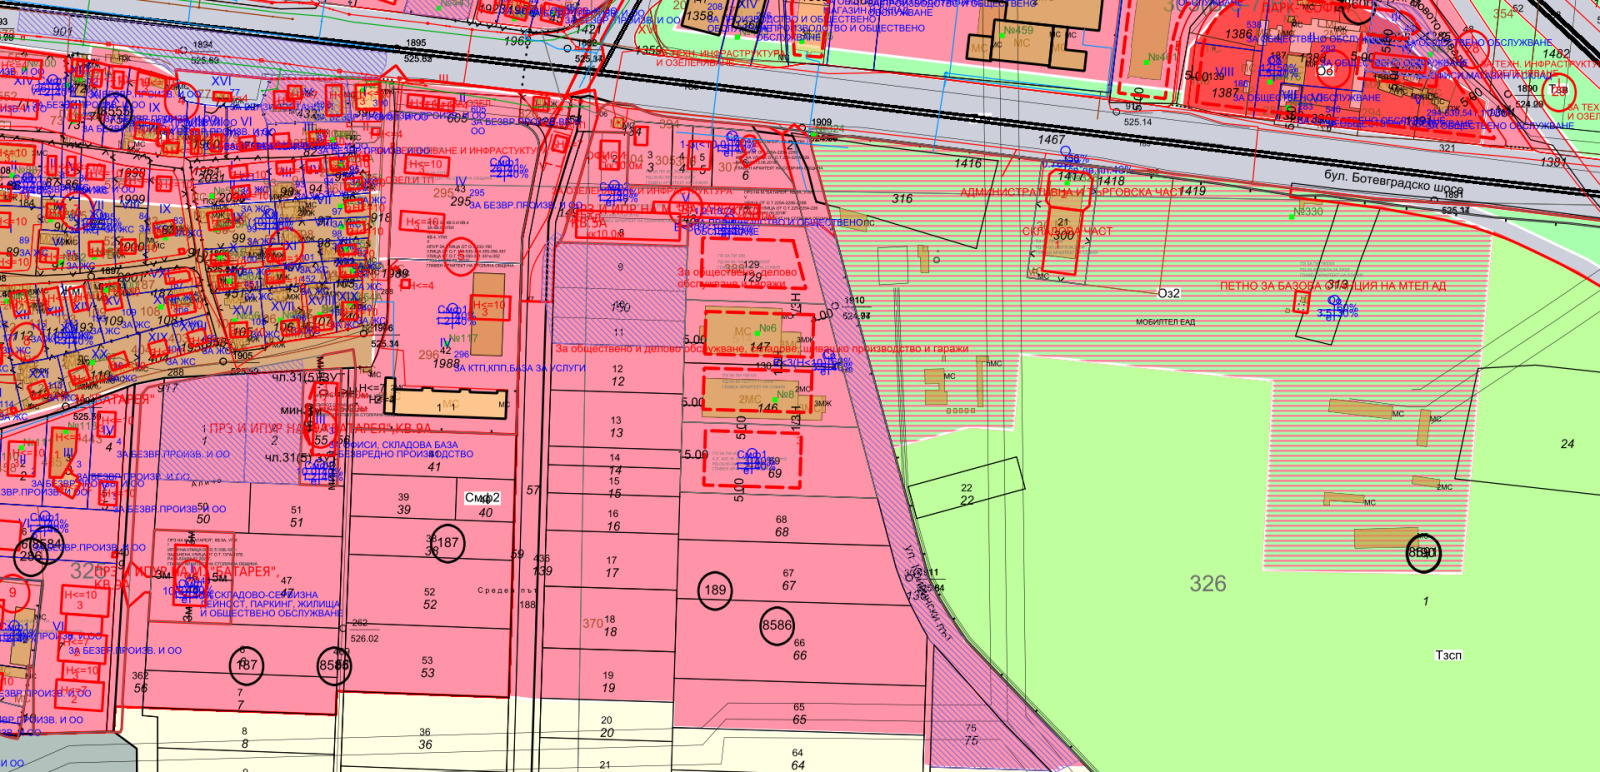Click the large 326 district label
Viewport: 1600px width, 772px height.
[1207, 583]
